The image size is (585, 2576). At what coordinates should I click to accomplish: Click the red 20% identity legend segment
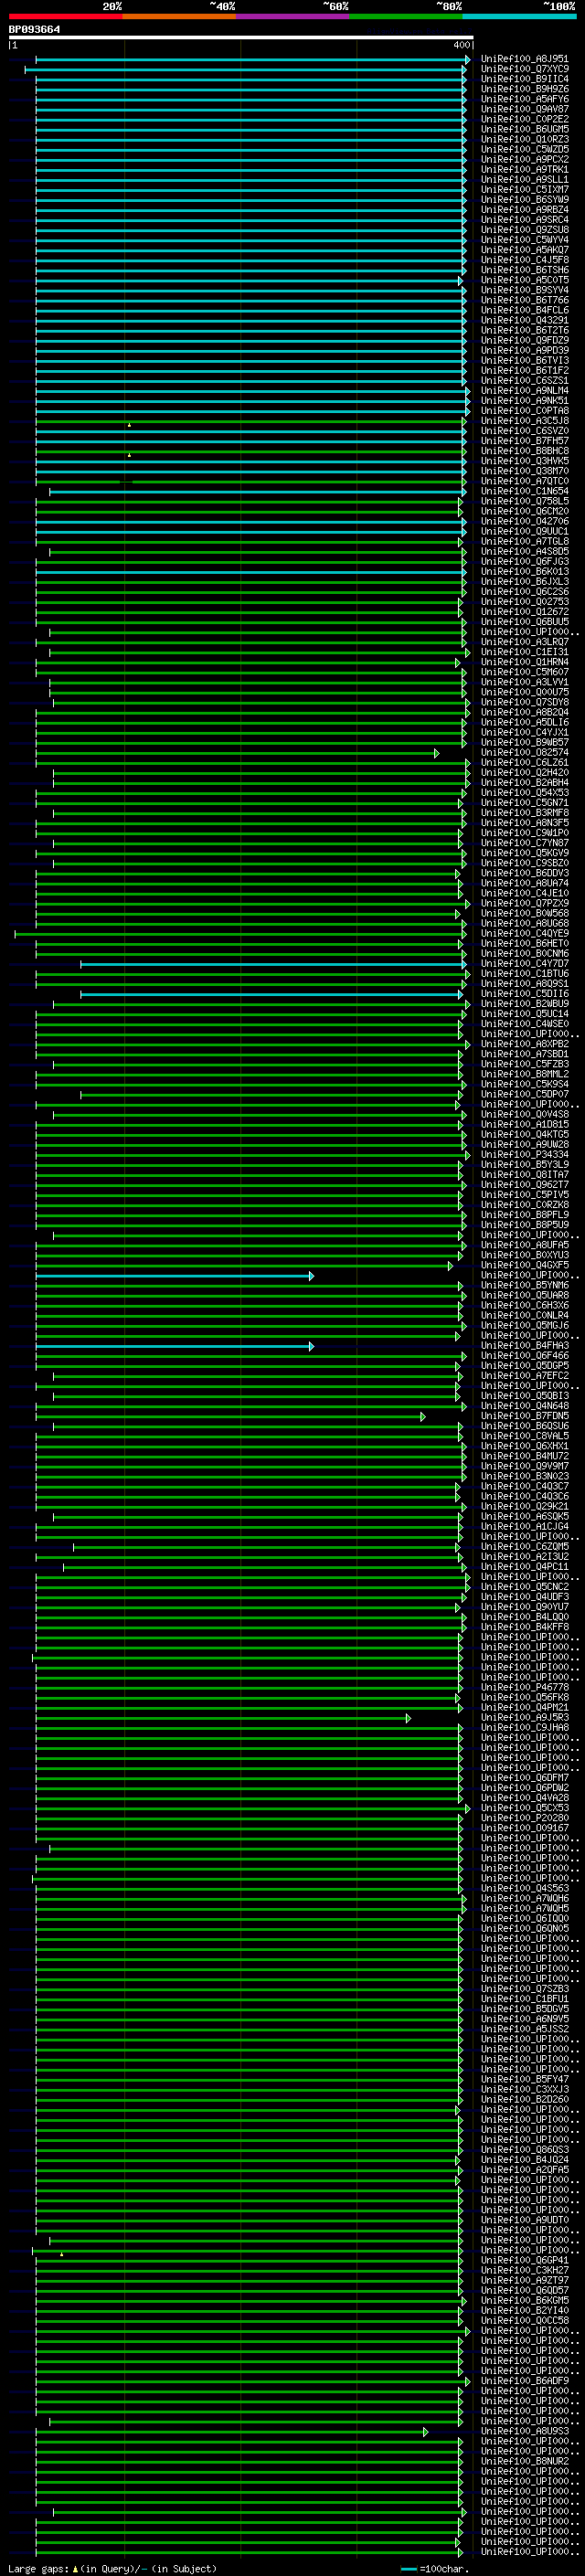coord(66,16)
